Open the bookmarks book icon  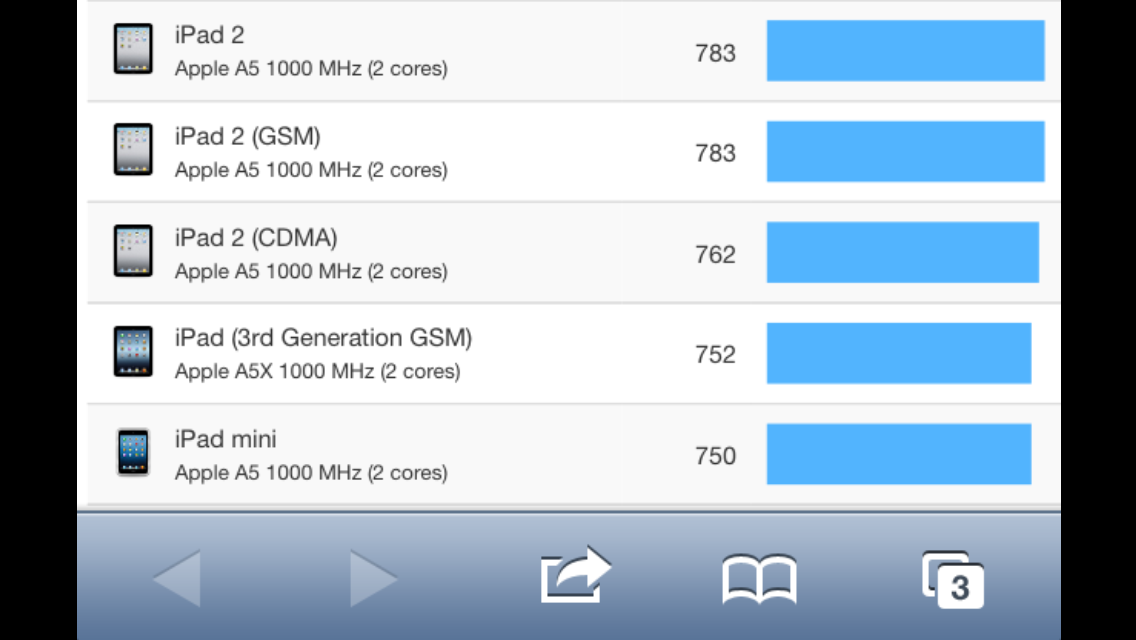point(759,578)
